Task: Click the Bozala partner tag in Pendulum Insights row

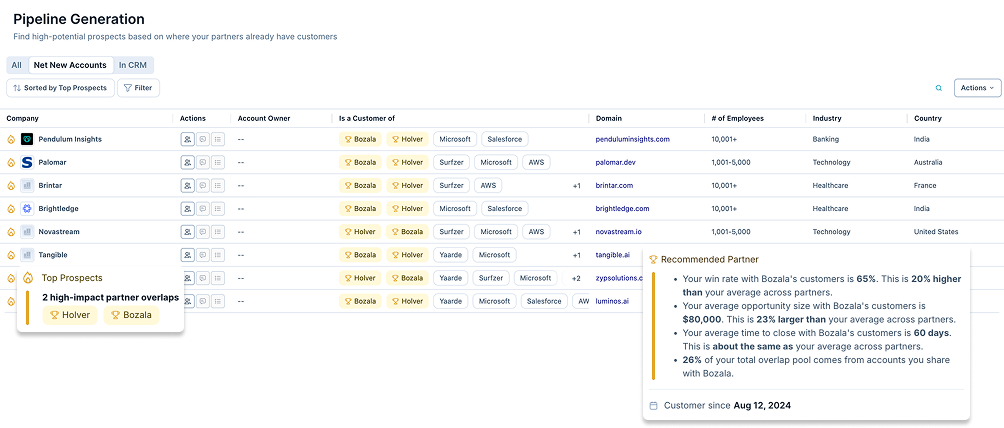Action: (x=360, y=139)
